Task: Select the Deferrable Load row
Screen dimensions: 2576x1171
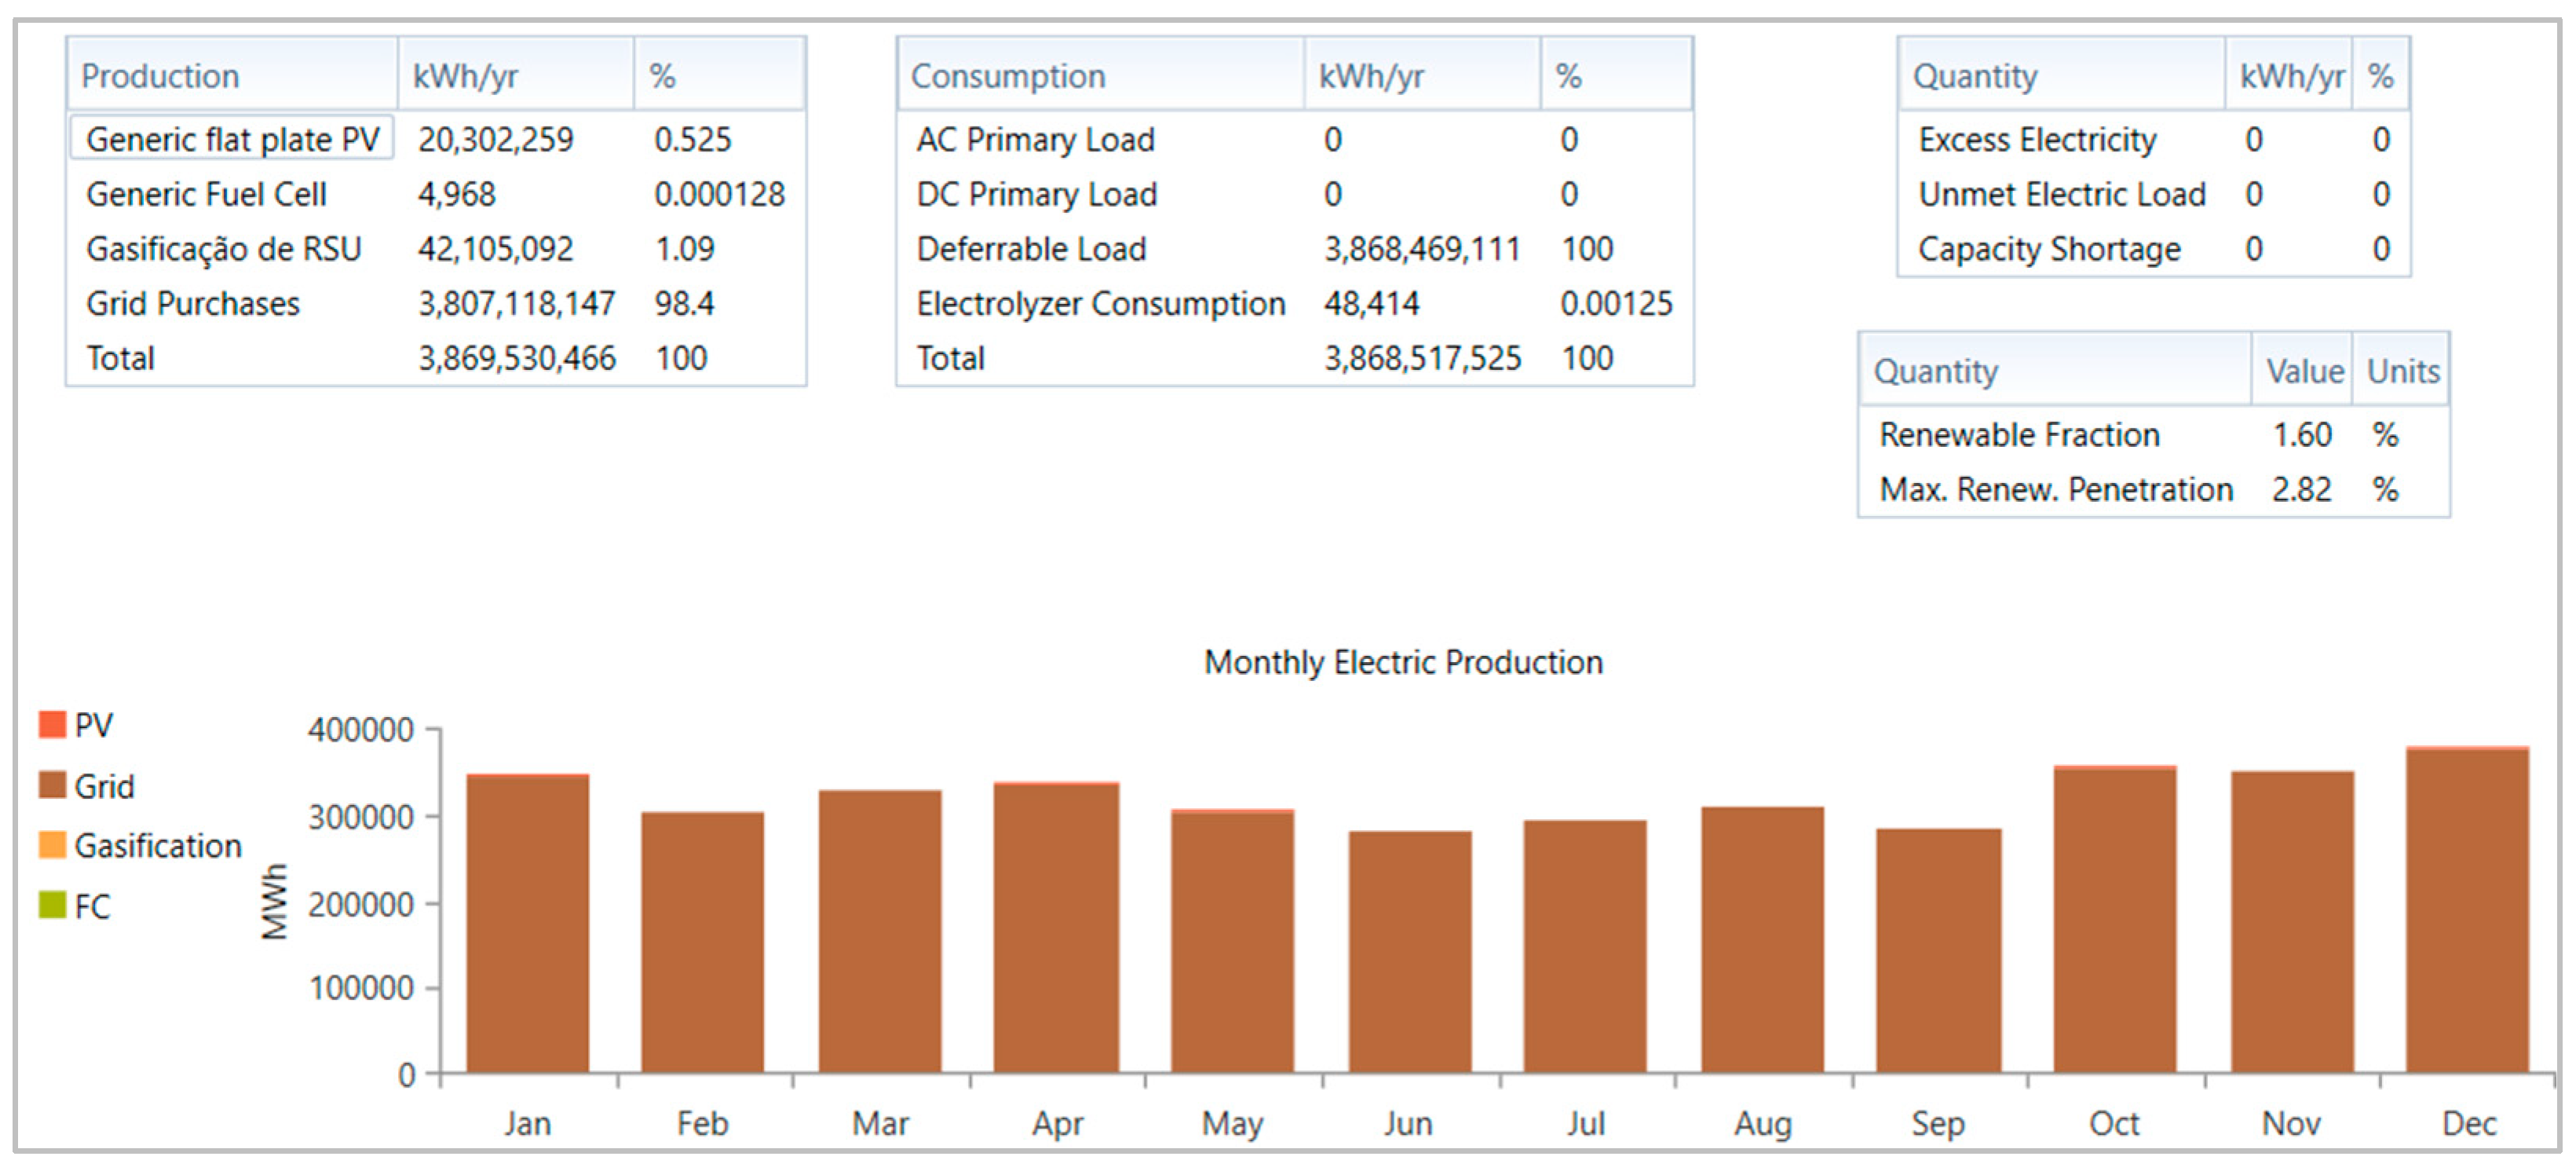Action: coord(1031,249)
